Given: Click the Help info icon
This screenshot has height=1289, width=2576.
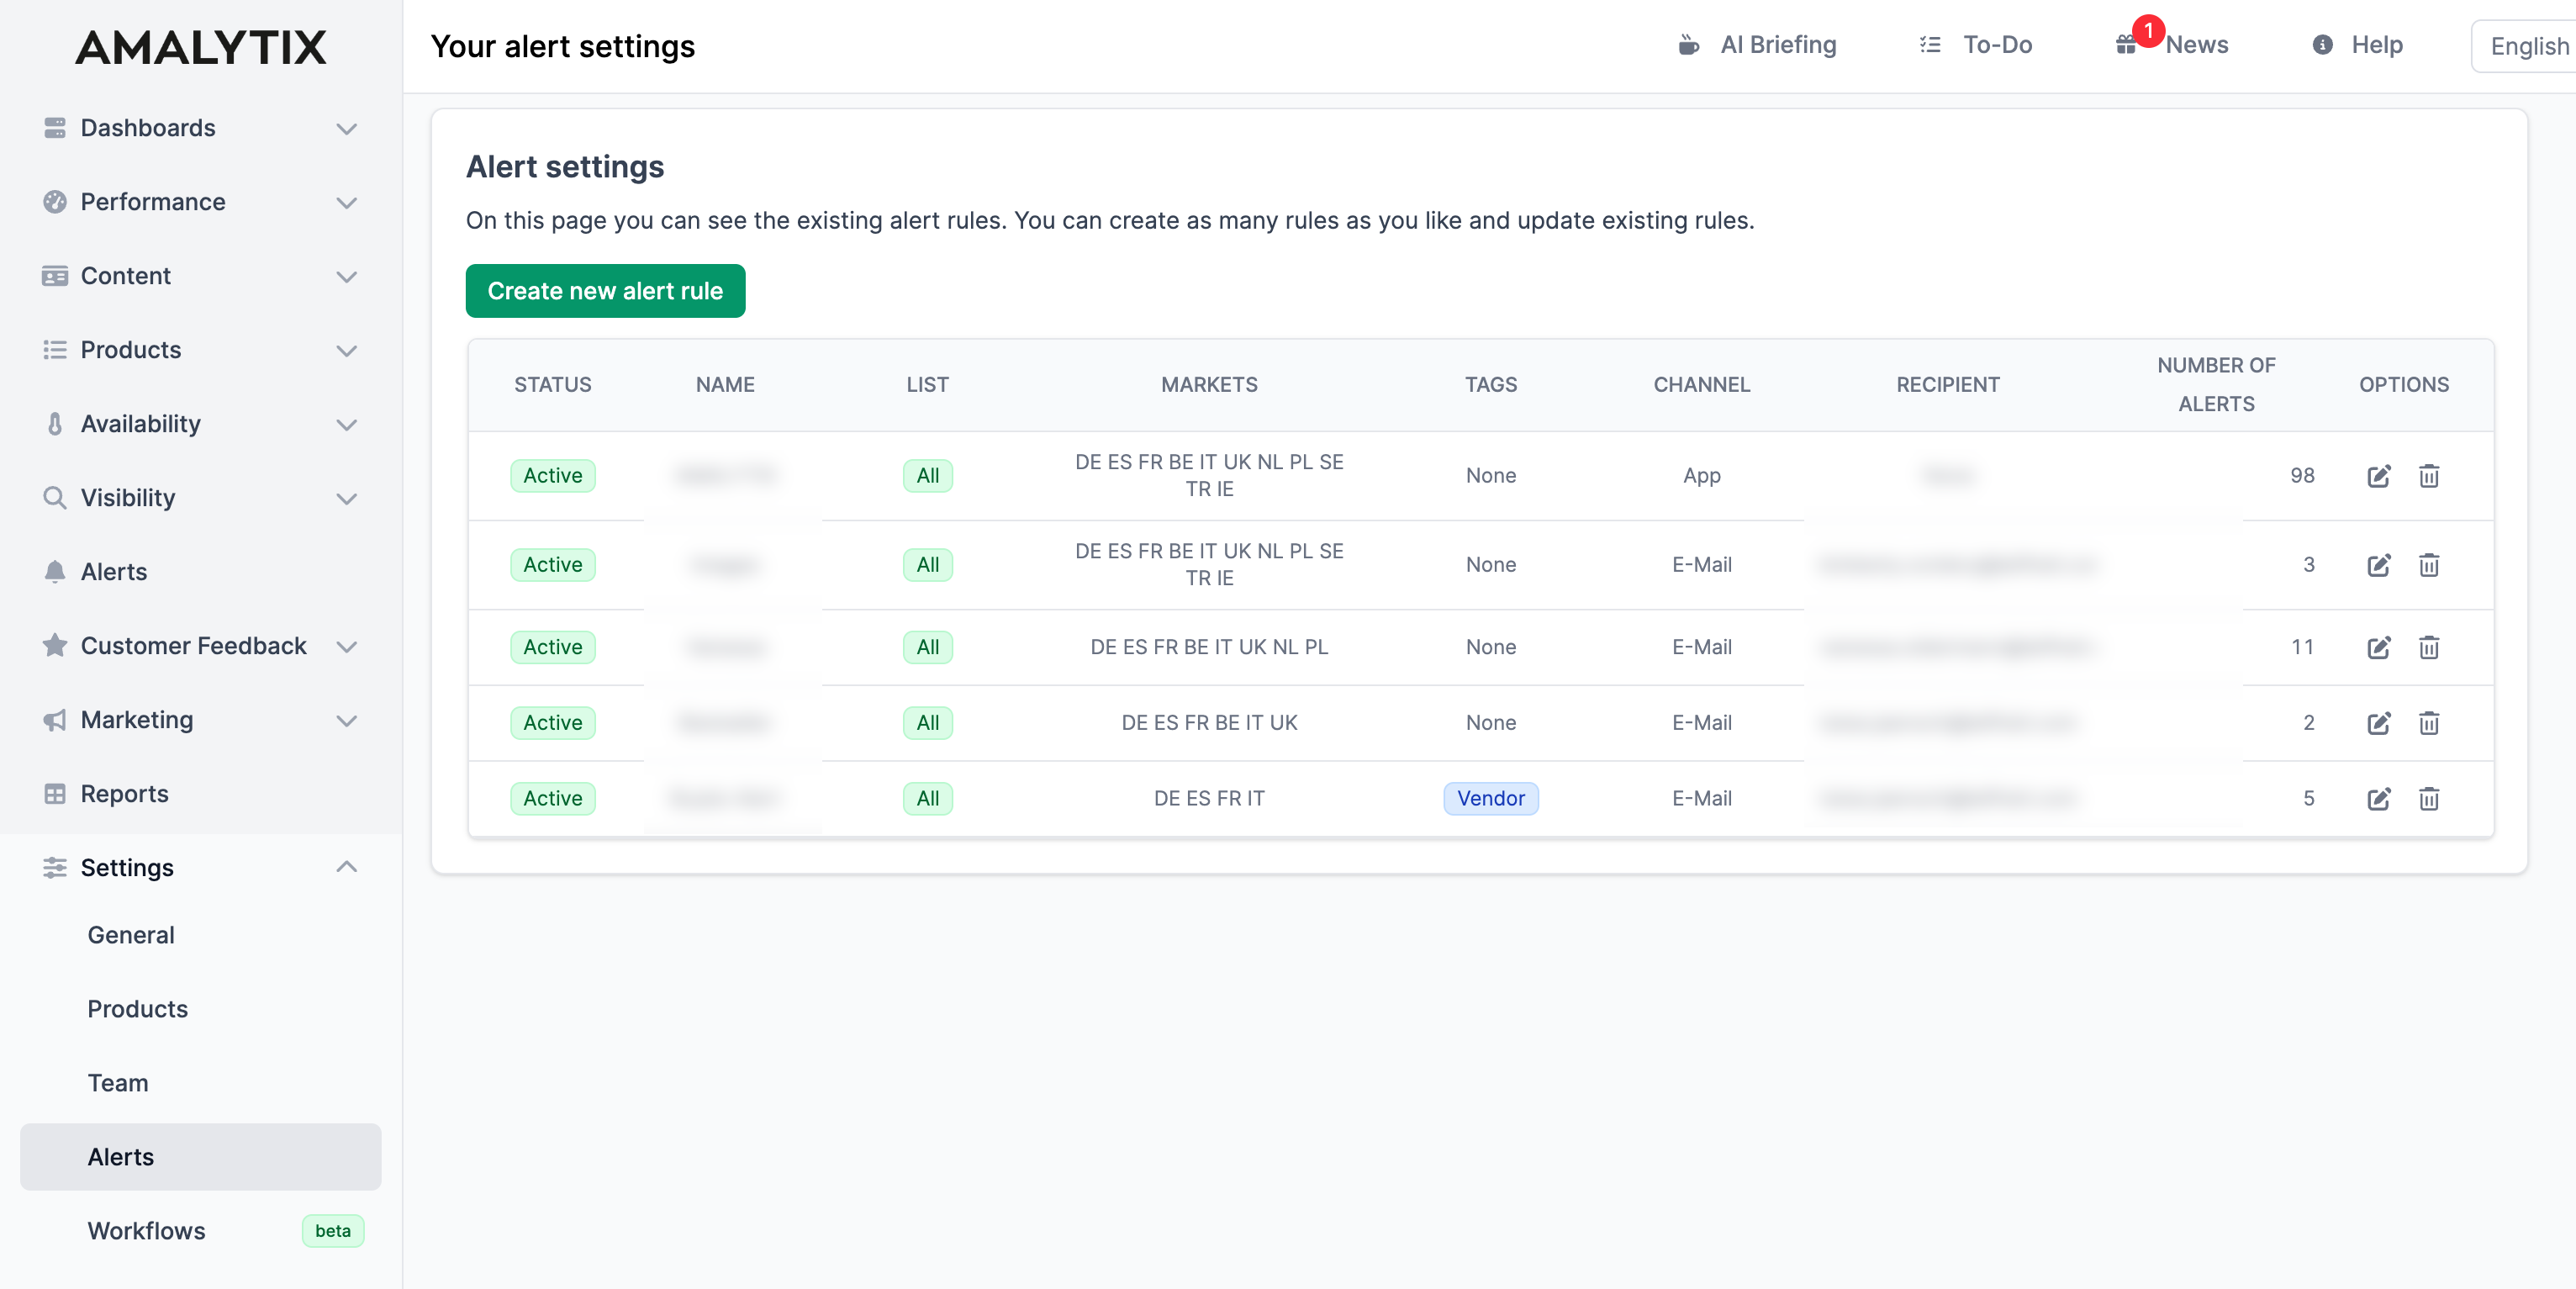Looking at the screenshot, I should click(2322, 45).
